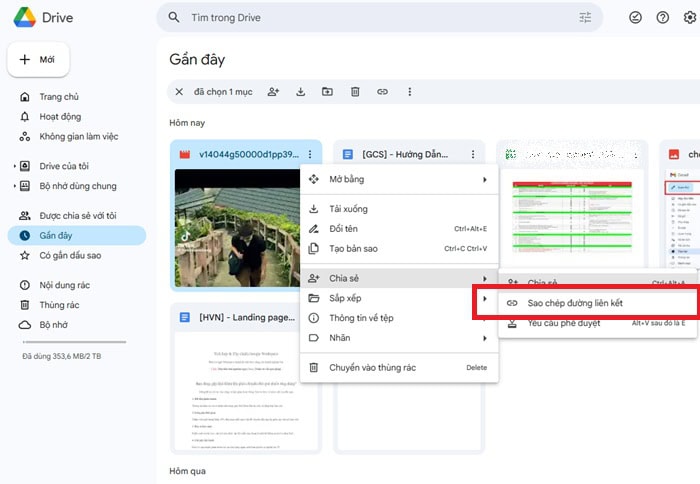This screenshot has width=700, height=484.
Task: Click the share person-add toolbar icon
Action: click(274, 92)
